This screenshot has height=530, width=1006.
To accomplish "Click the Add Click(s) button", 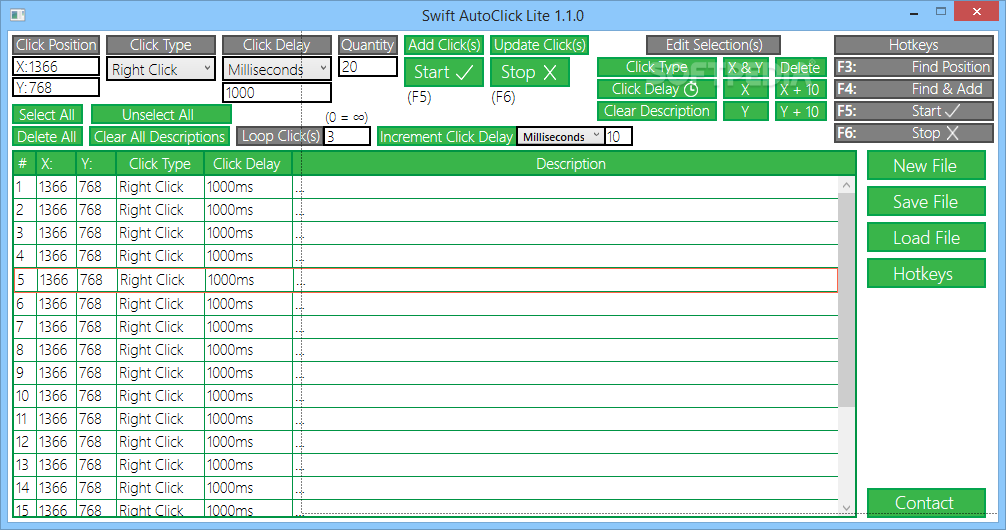I will 444,45.
